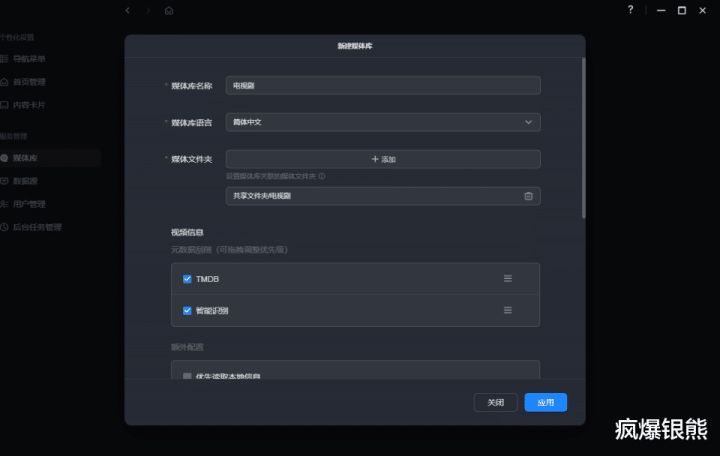This screenshot has width=720, height=456.
Task: Open 首页管理 in the sidebar
Action: pos(29,82)
